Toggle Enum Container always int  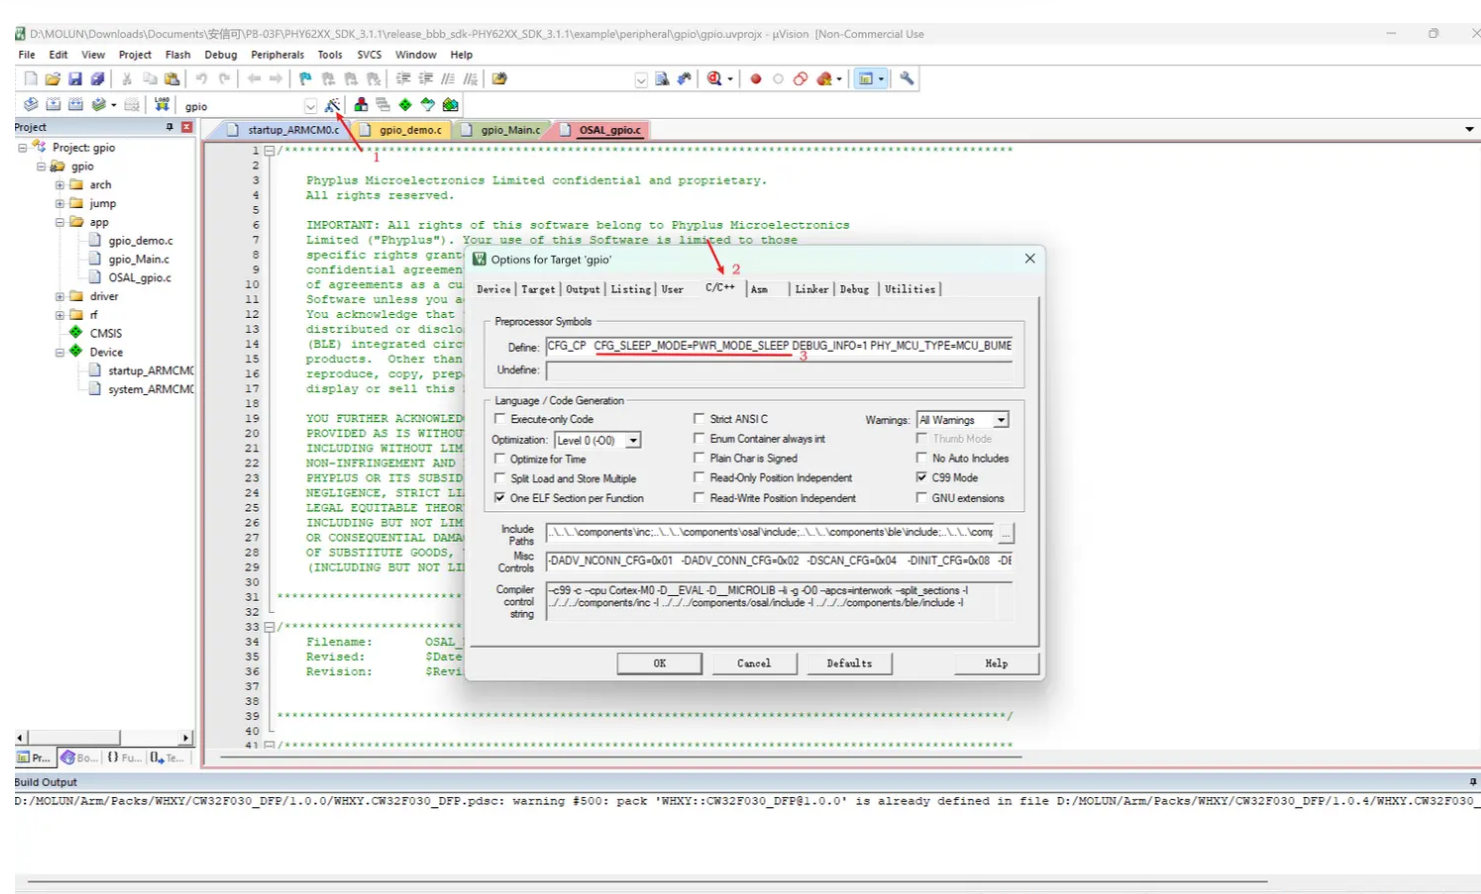[699, 438]
